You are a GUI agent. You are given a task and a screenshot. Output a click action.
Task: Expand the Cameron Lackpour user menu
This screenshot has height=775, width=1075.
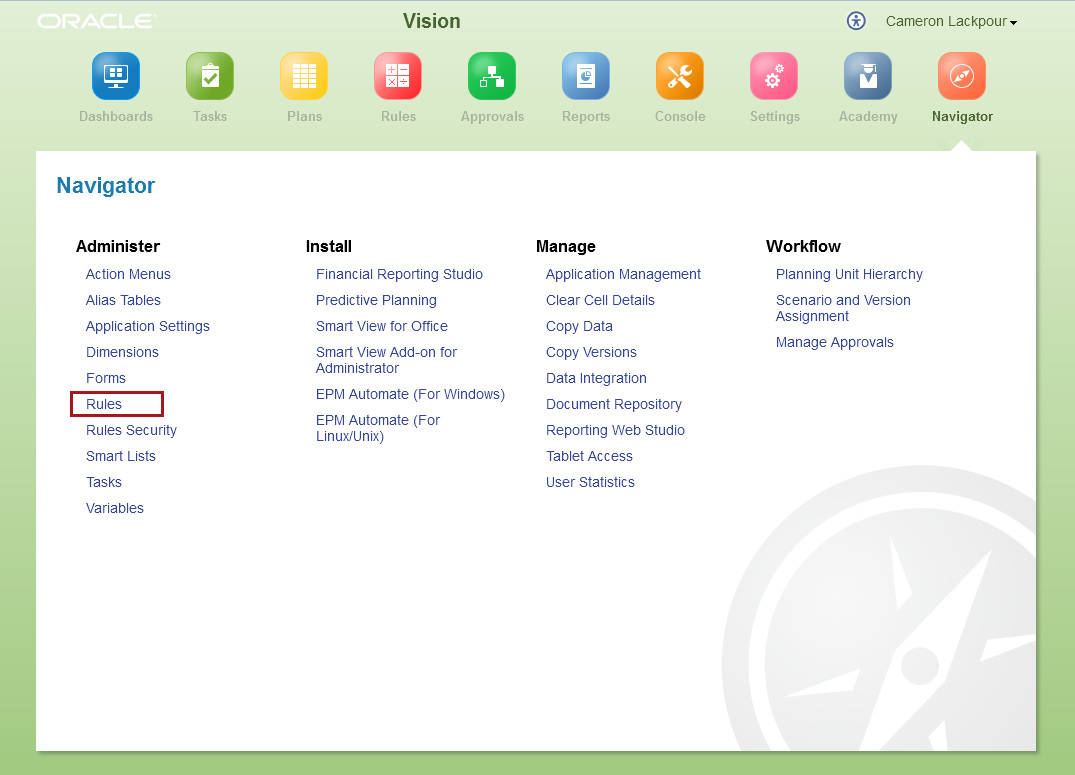click(x=951, y=21)
